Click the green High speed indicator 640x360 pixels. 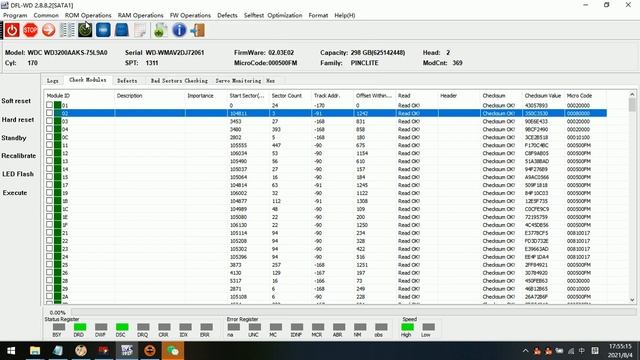click(407, 327)
